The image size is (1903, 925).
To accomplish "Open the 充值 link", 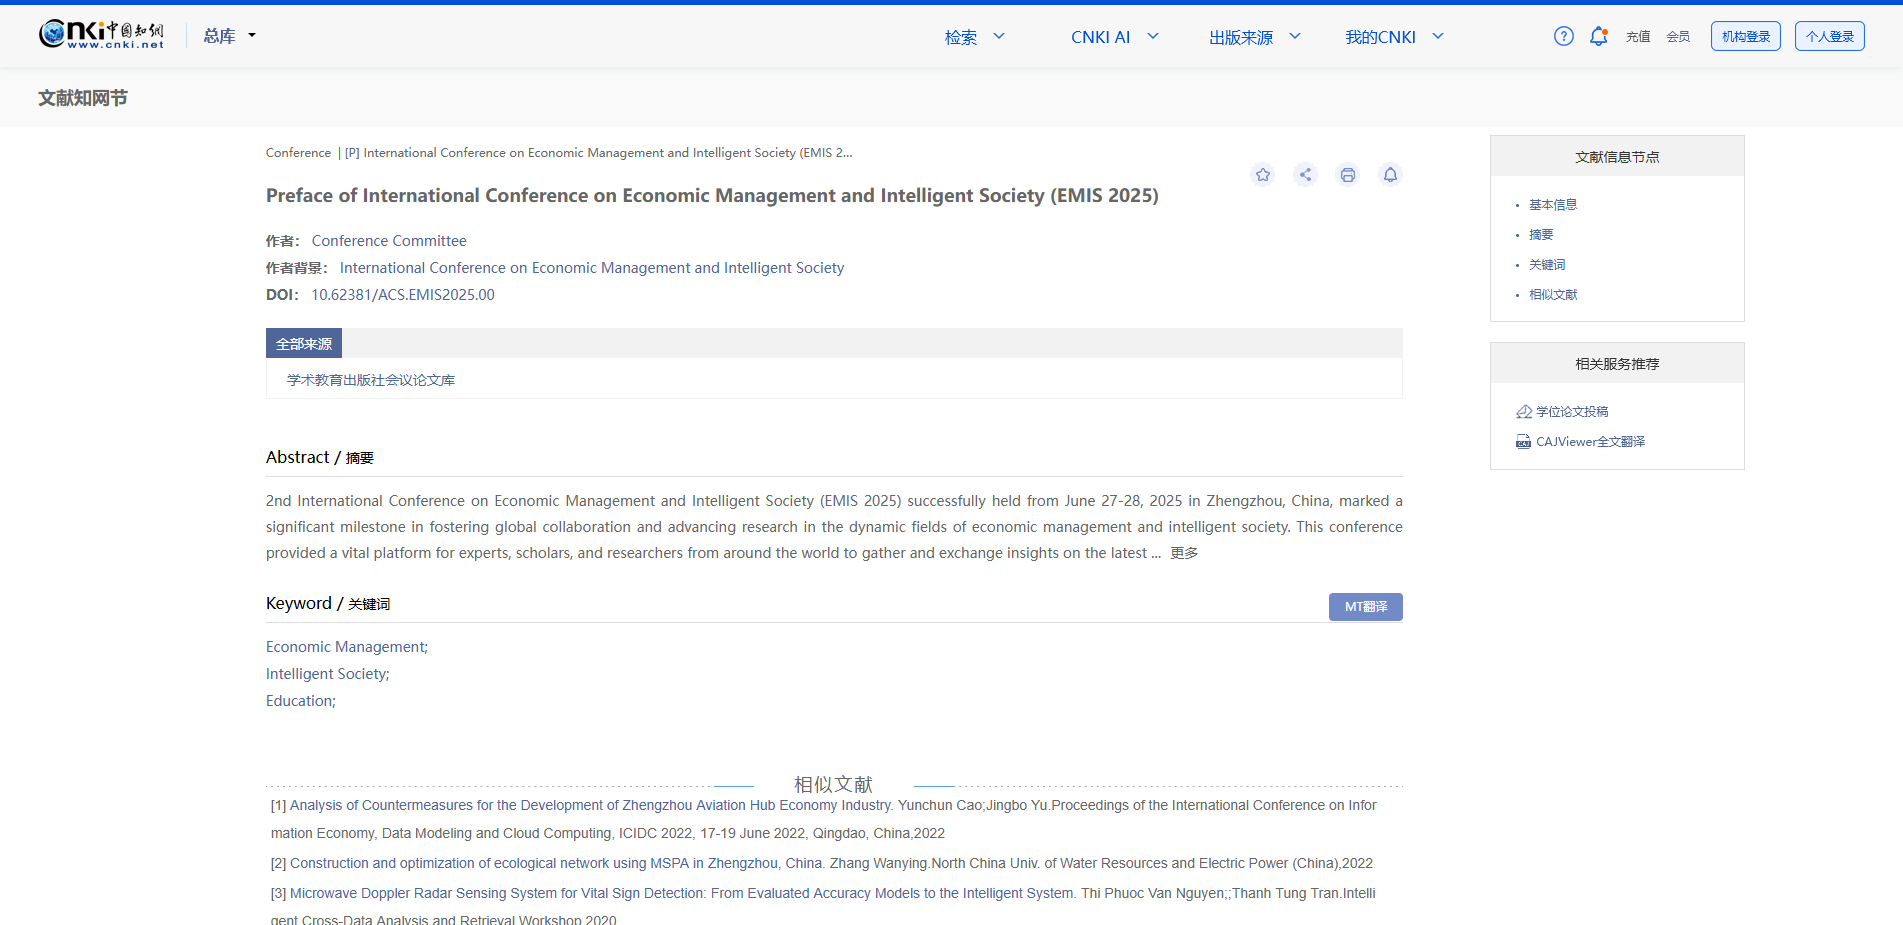I will pos(1638,37).
